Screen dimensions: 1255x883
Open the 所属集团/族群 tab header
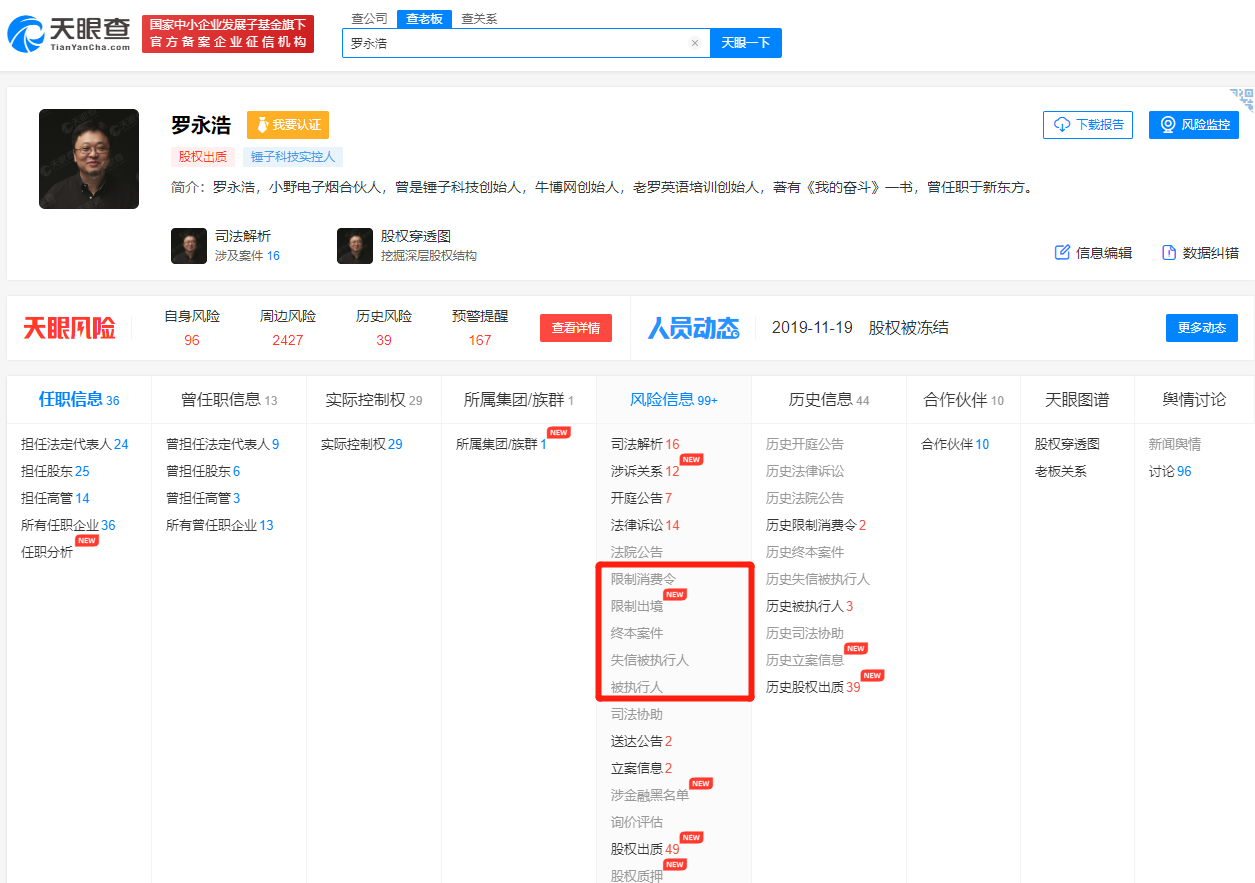[x=518, y=400]
